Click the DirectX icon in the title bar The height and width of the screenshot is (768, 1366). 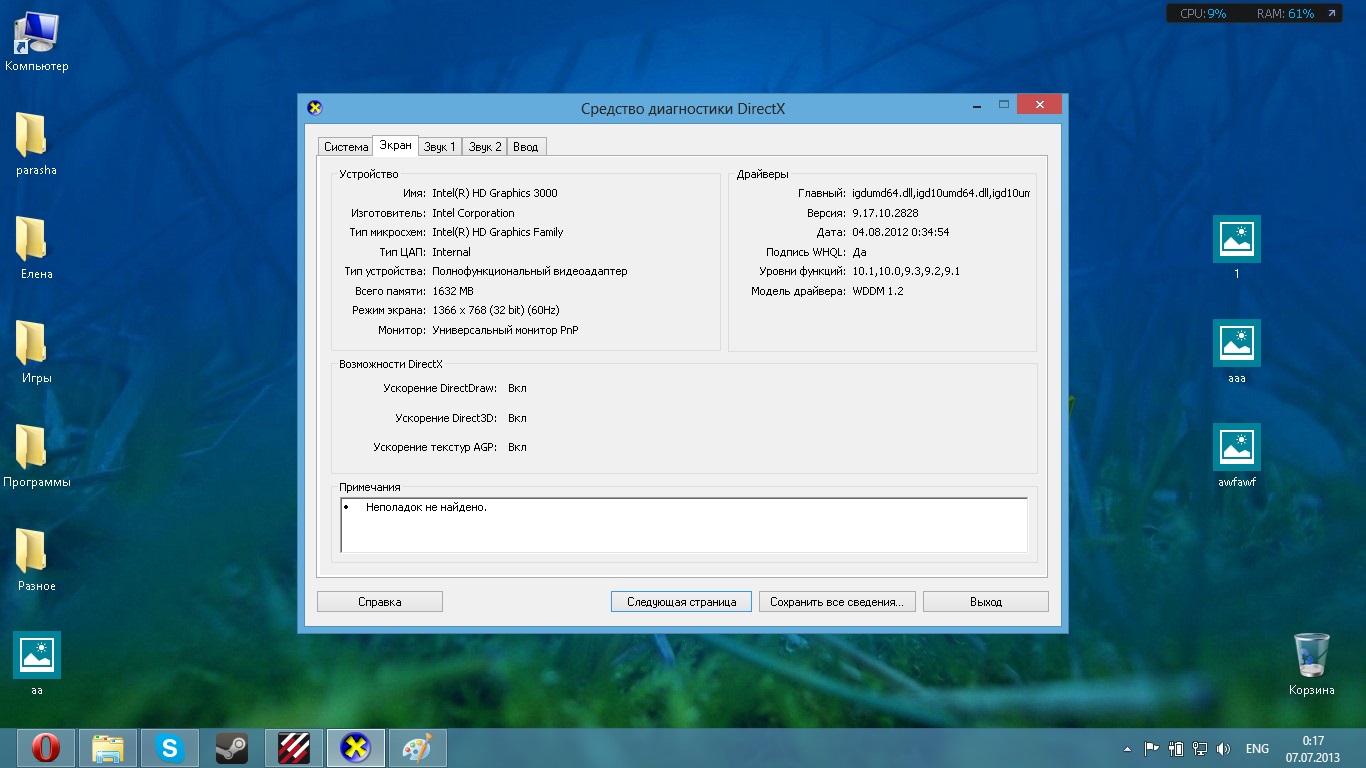(315, 108)
